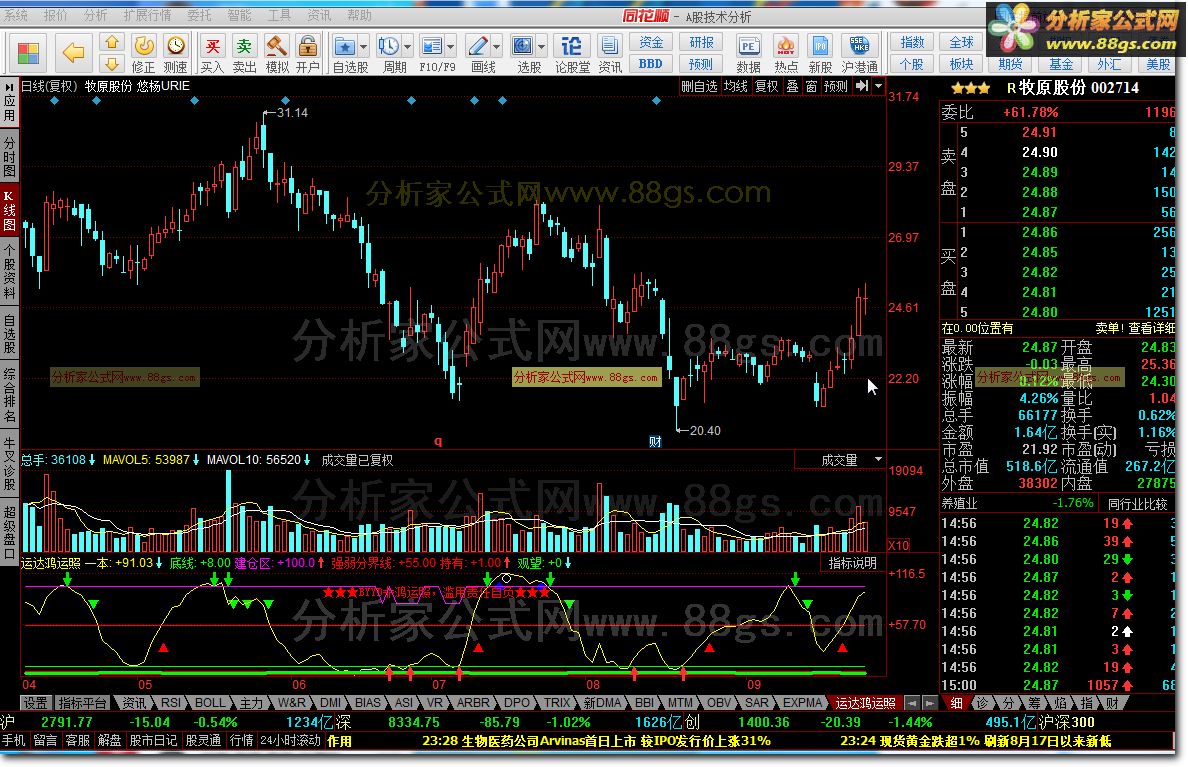Toggle the 窗 window option

[x=811, y=86]
